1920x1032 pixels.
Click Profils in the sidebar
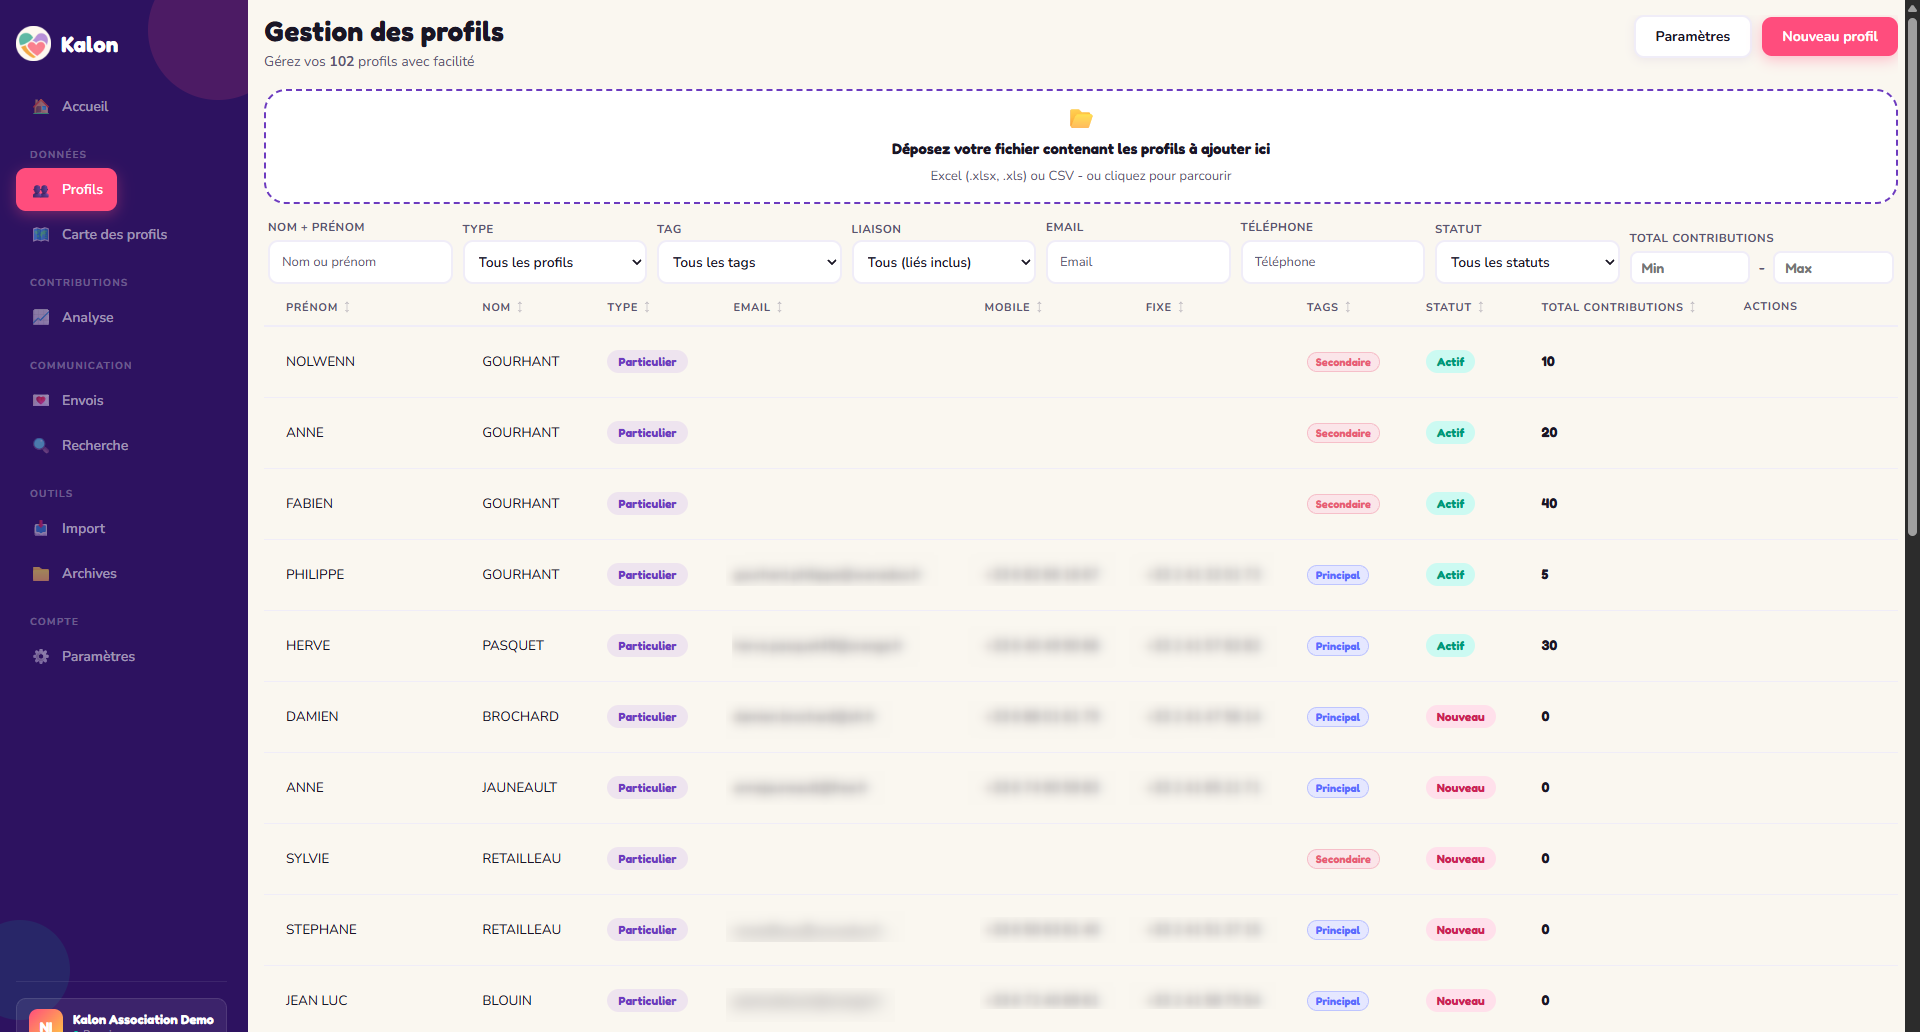(x=67, y=189)
